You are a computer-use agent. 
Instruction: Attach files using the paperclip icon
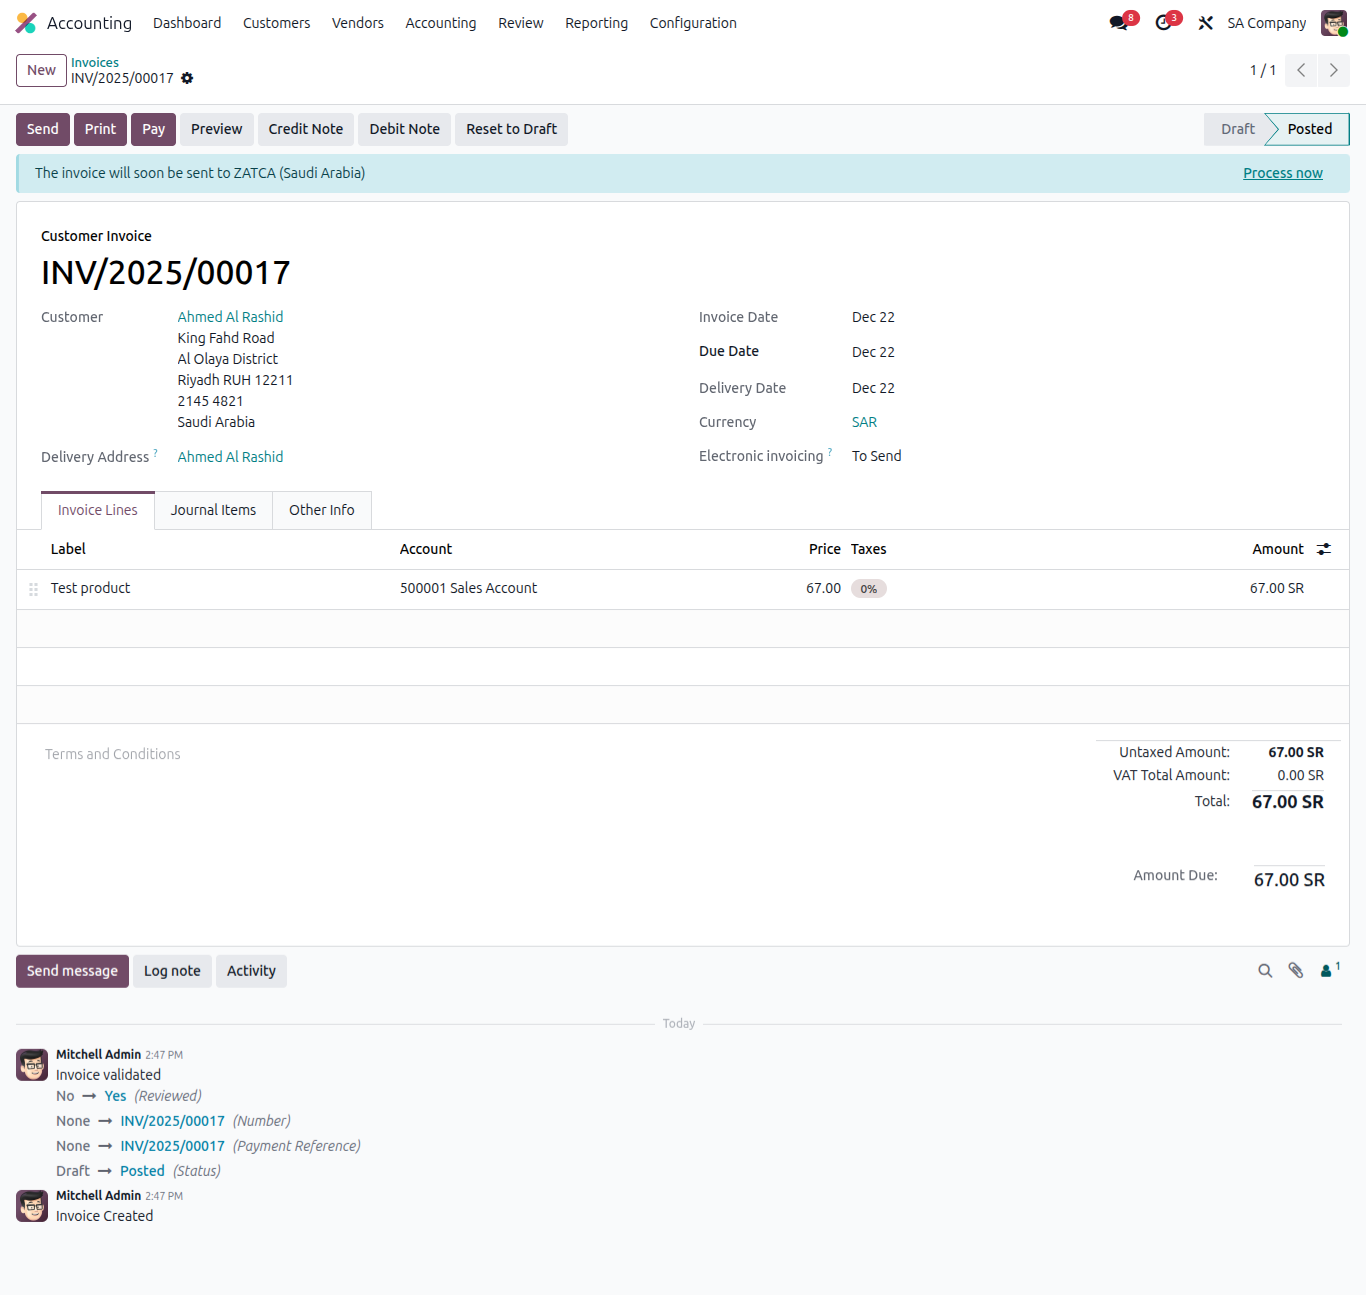pyautogui.click(x=1296, y=971)
